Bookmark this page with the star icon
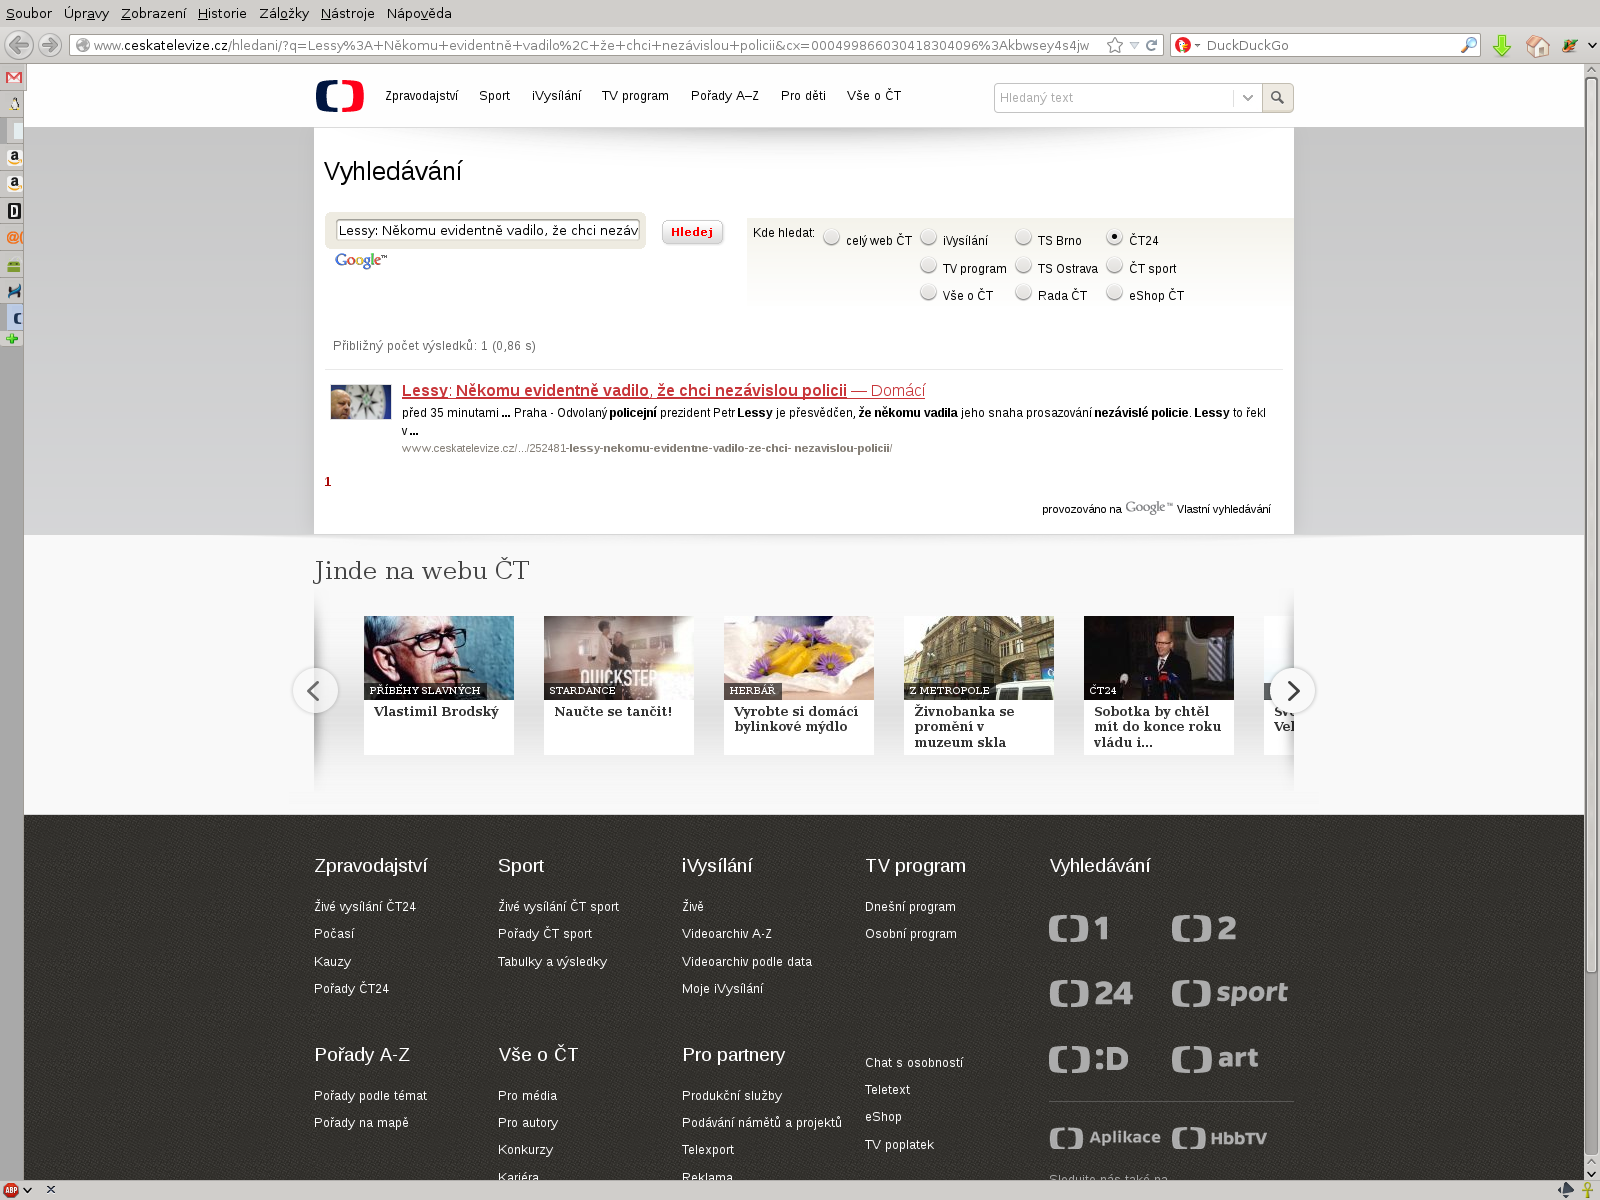This screenshot has width=1600, height=1200. click(1115, 45)
